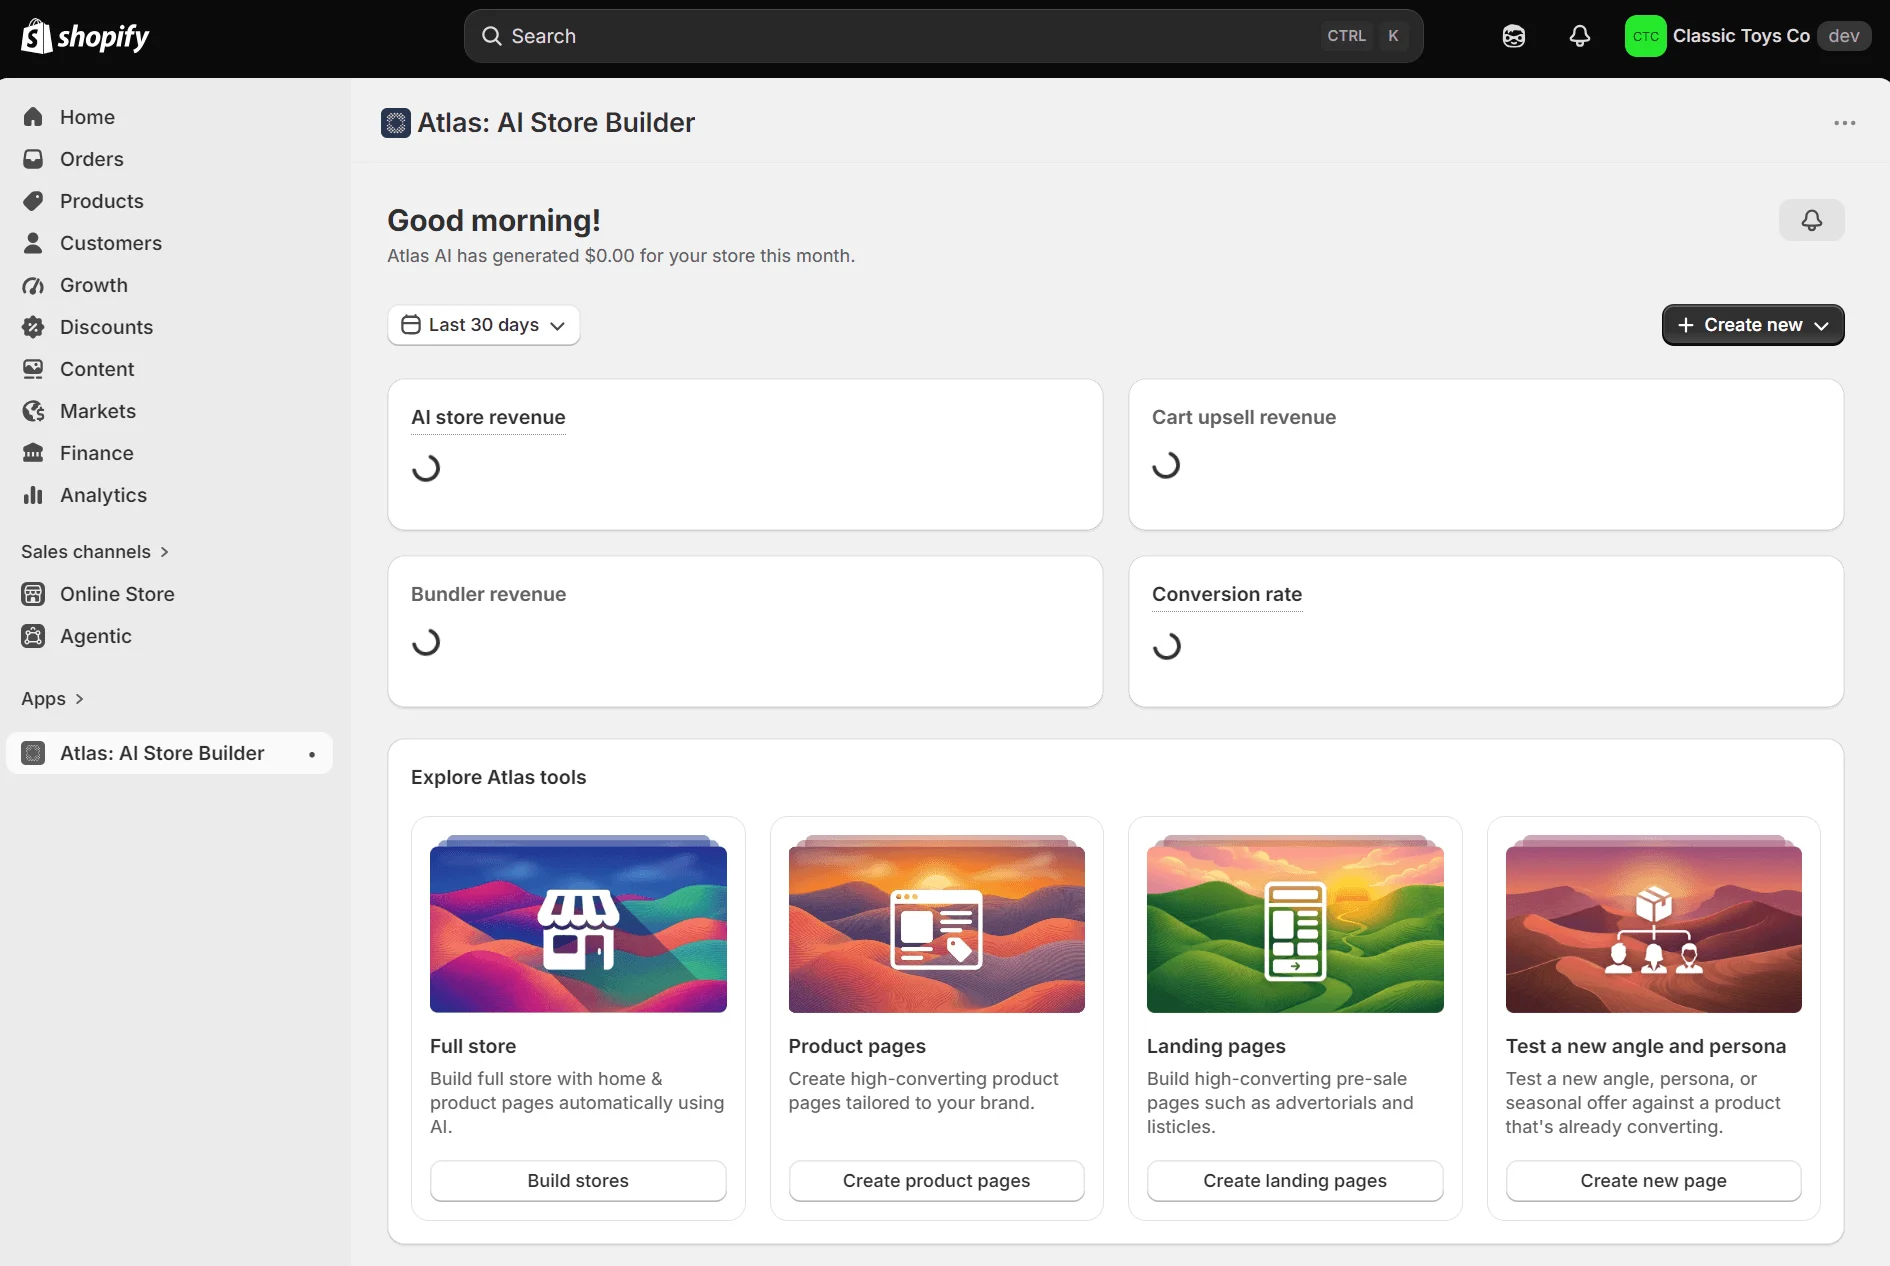Screen dimensions: 1890x1266
Task: Click the Landing pages thumbnail image
Action: (x=1295, y=925)
